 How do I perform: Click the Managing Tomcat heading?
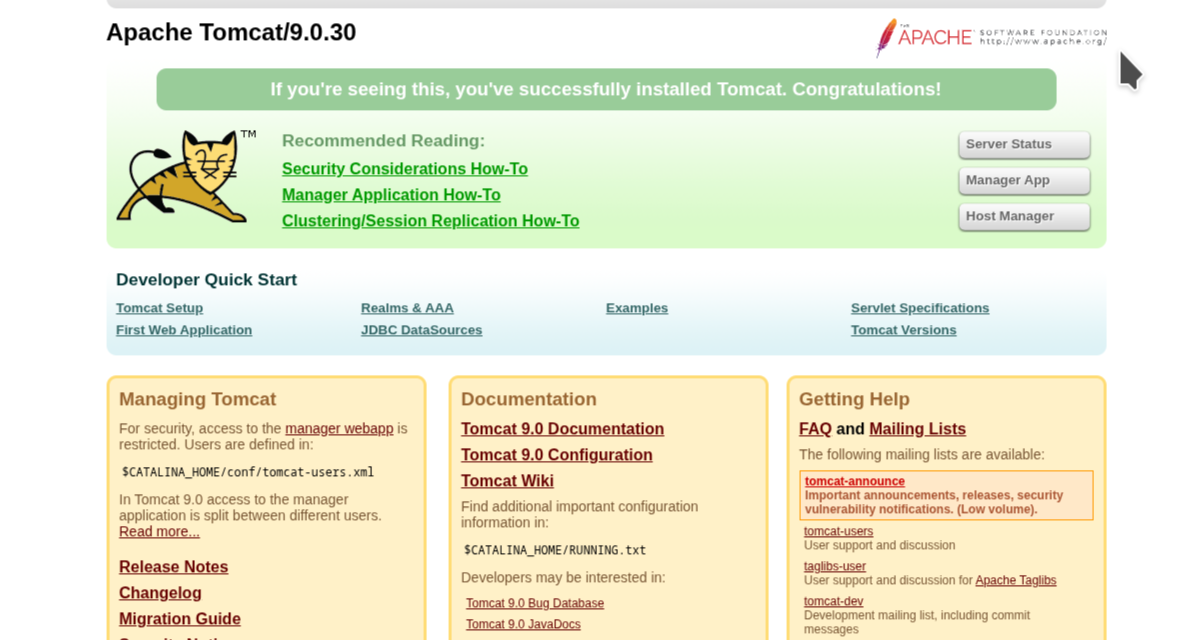point(198,399)
